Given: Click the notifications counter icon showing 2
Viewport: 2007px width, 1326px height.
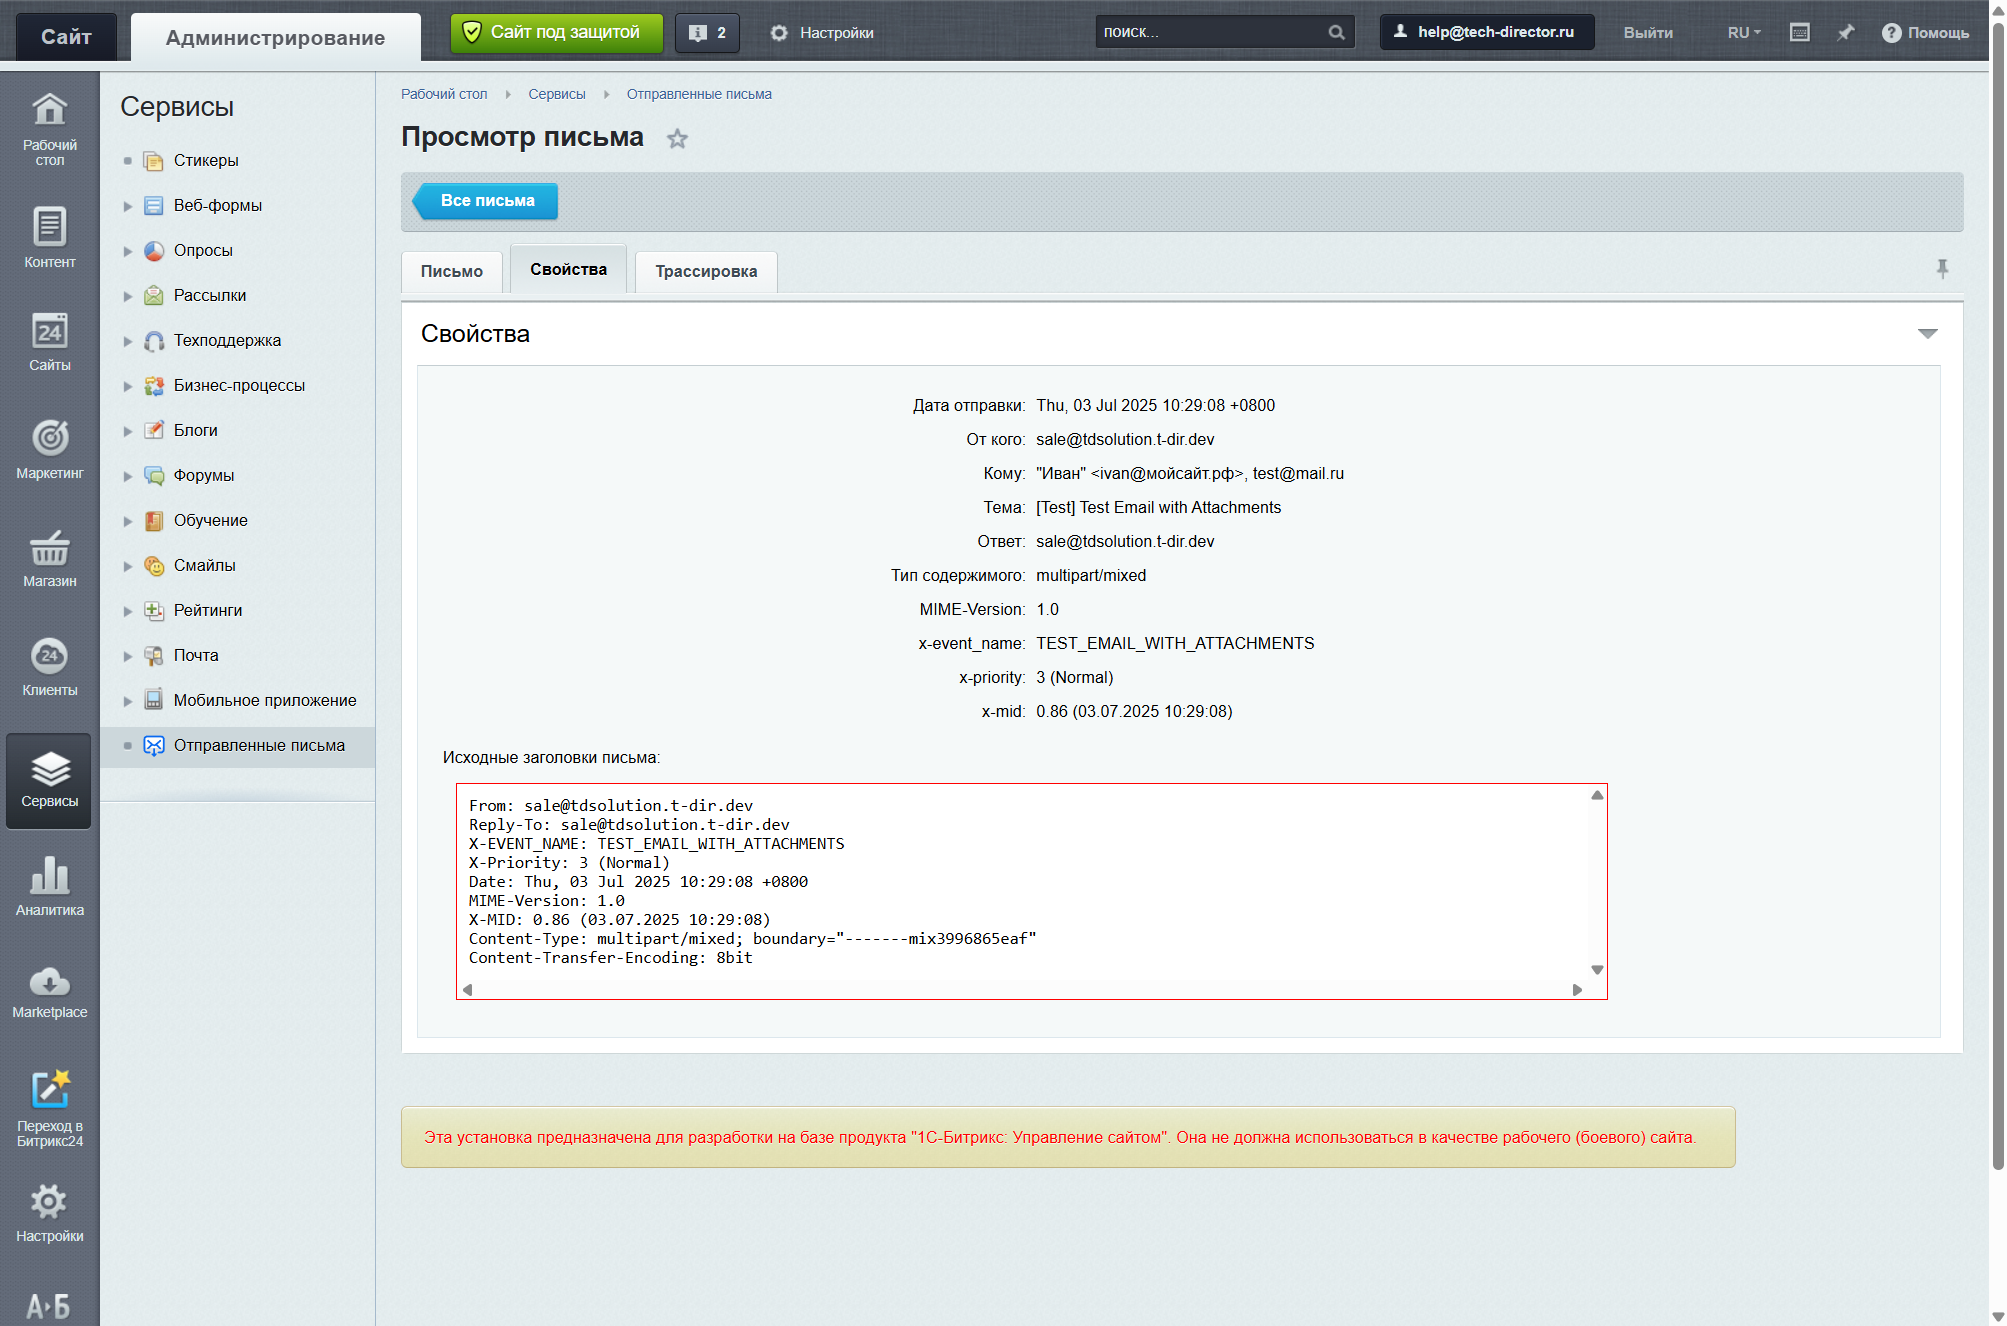Looking at the screenshot, I should pos(707,33).
